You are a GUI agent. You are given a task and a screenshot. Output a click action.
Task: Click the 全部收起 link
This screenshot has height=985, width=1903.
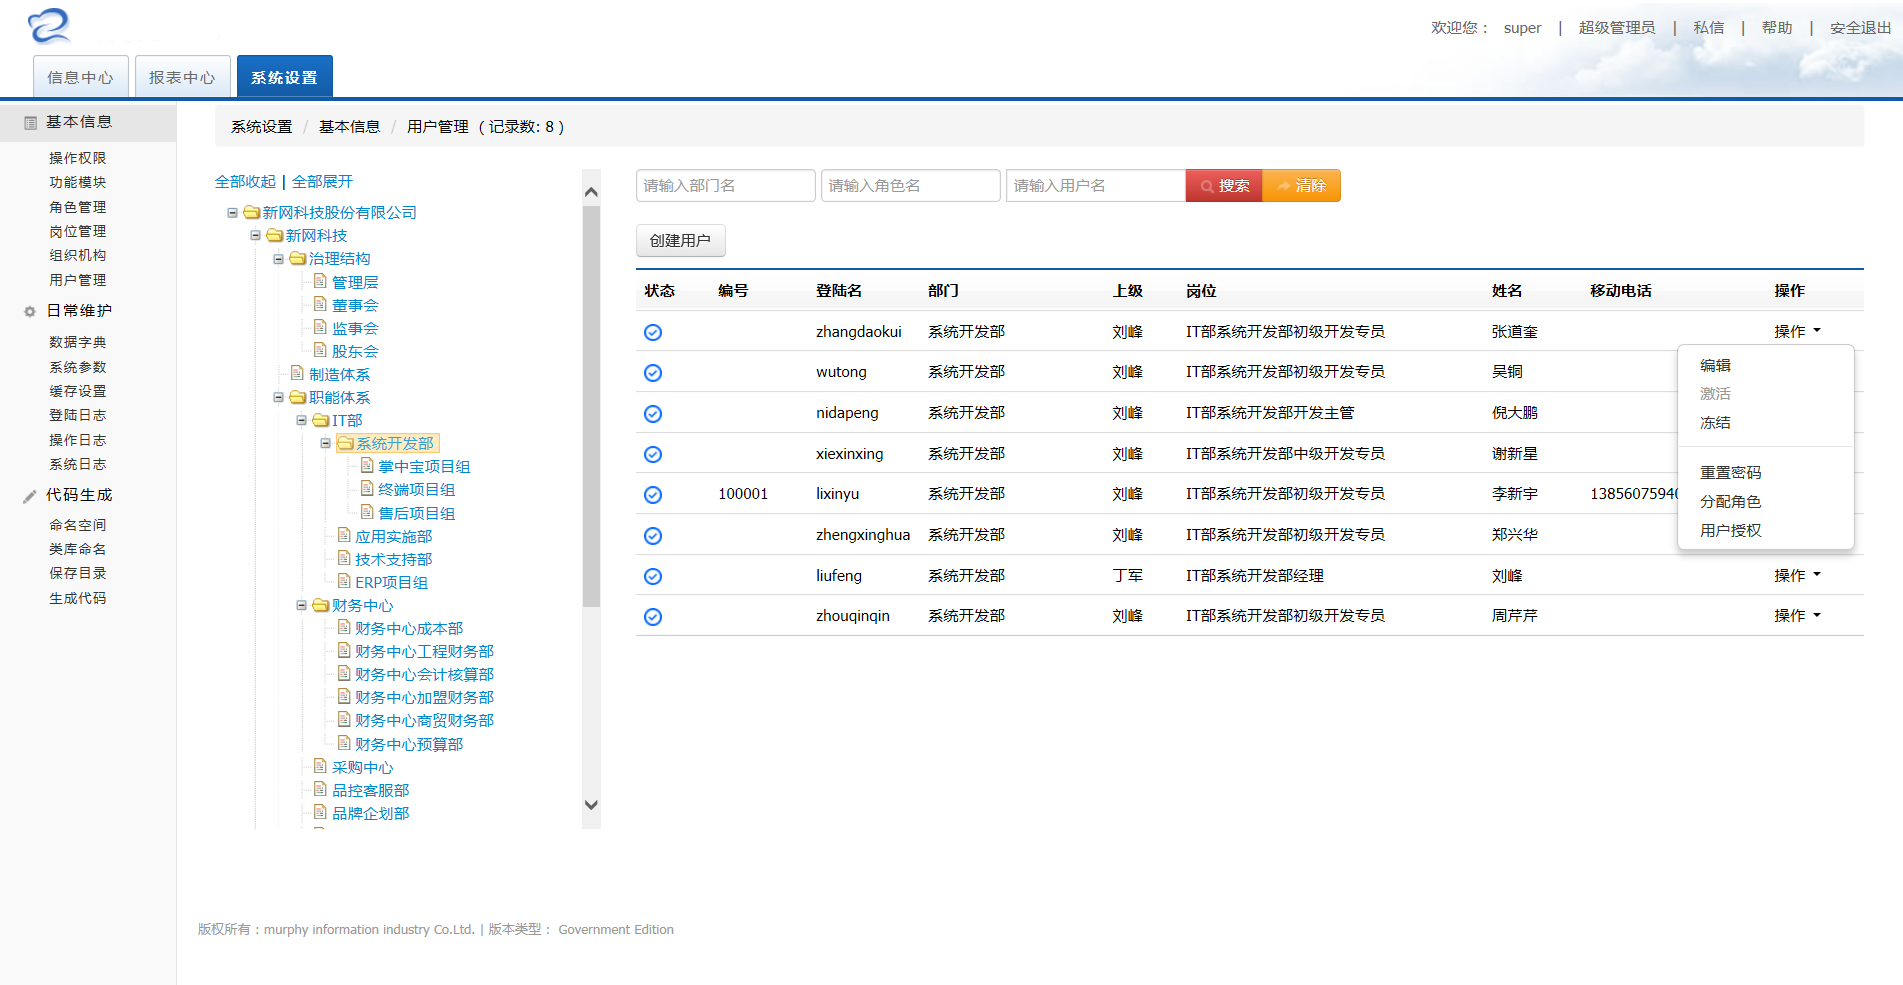point(245,181)
